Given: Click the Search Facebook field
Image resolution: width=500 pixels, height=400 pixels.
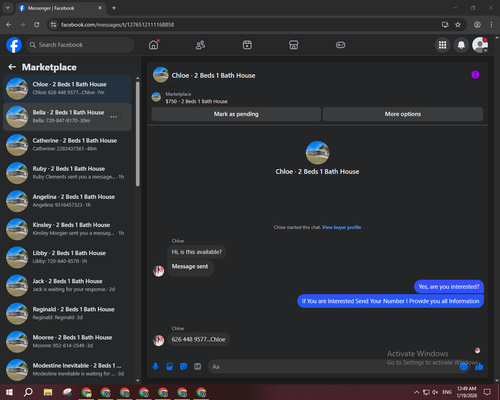Looking at the screenshot, I should tap(80, 45).
